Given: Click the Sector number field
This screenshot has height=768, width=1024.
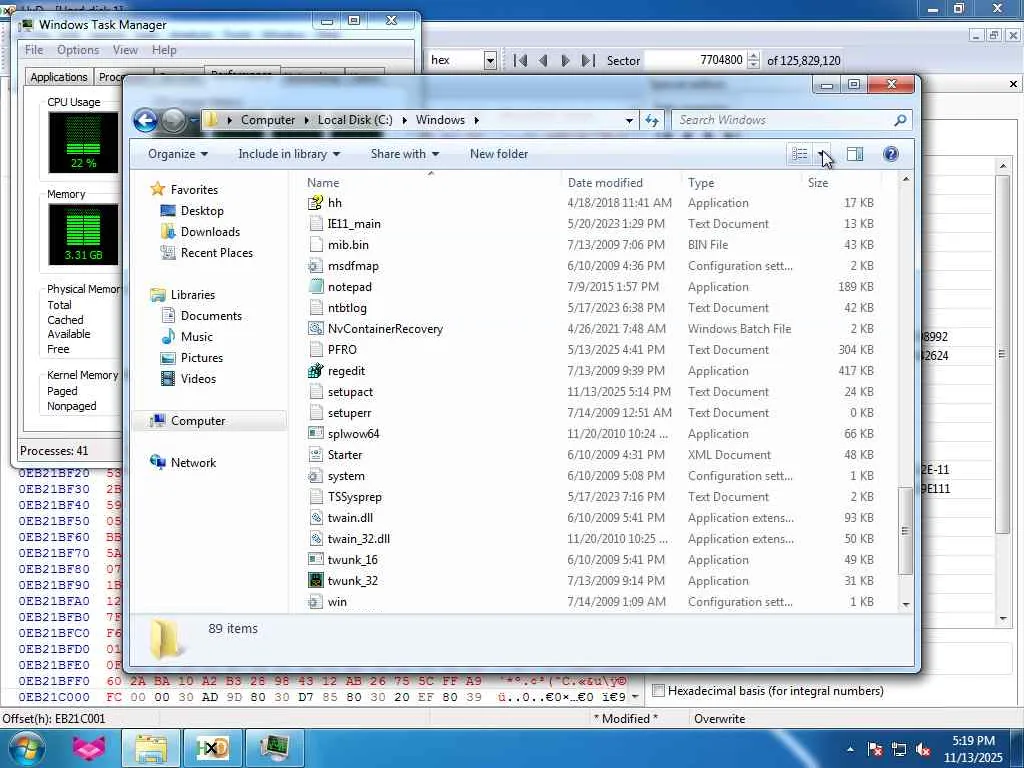Looking at the screenshot, I should tap(695, 61).
